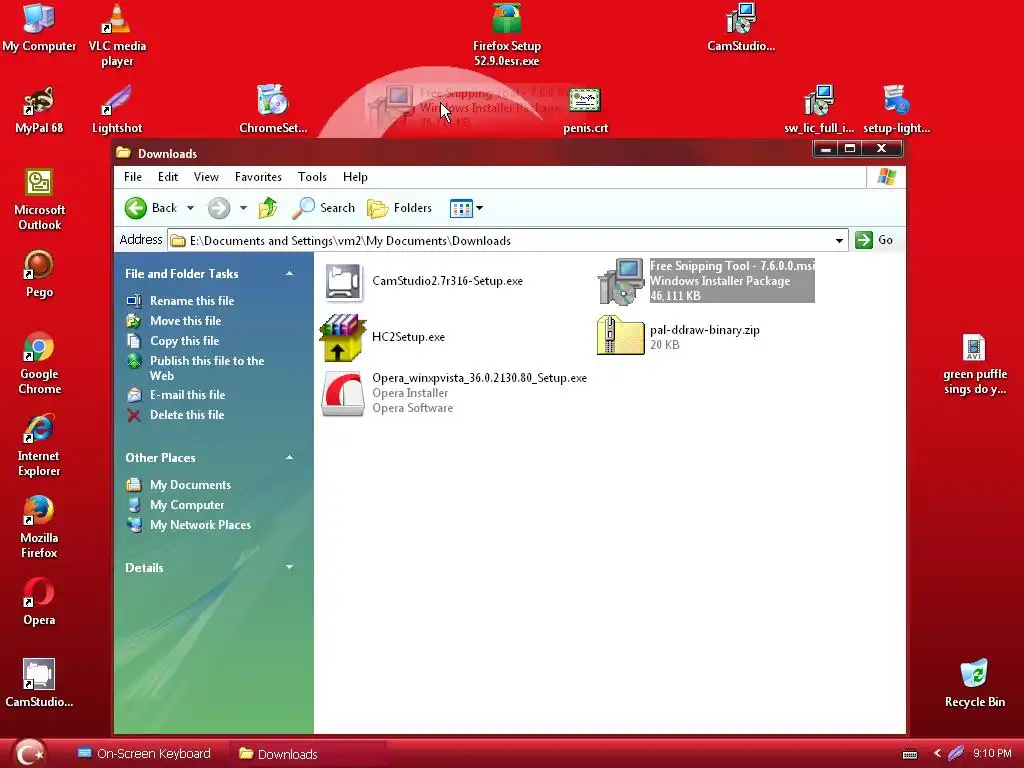Click the Downloads taskbar button

click(x=307, y=754)
